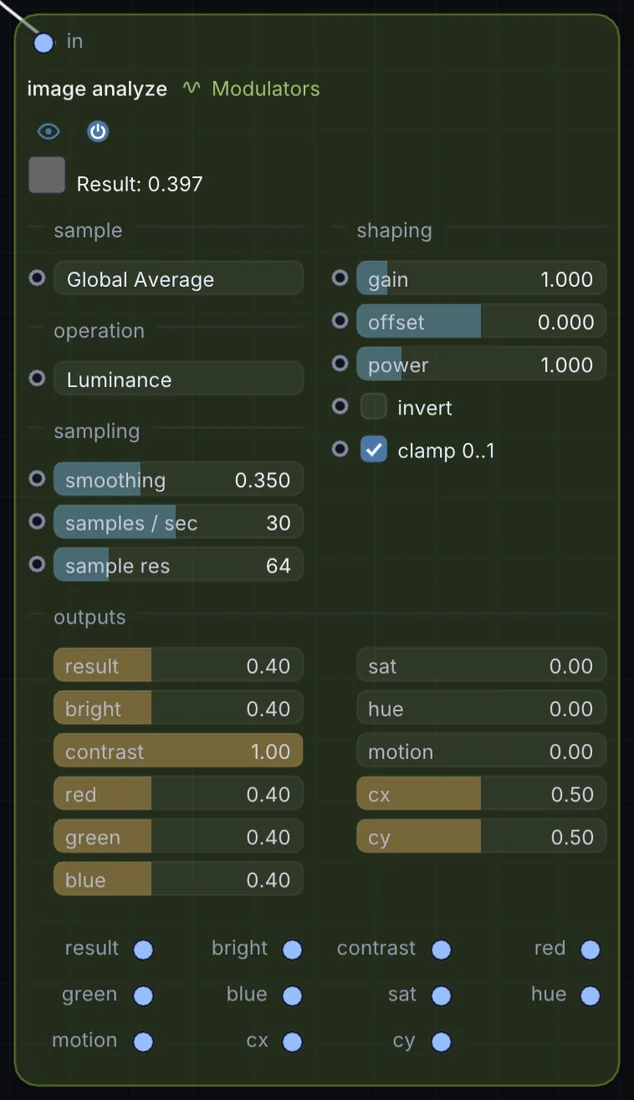Click the bright output port
Viewport: 634px width, 1100px height.
point(292,949)
